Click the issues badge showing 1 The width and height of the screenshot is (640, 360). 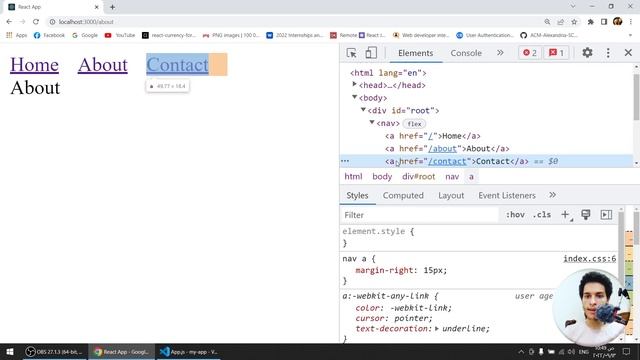point(556,53)
